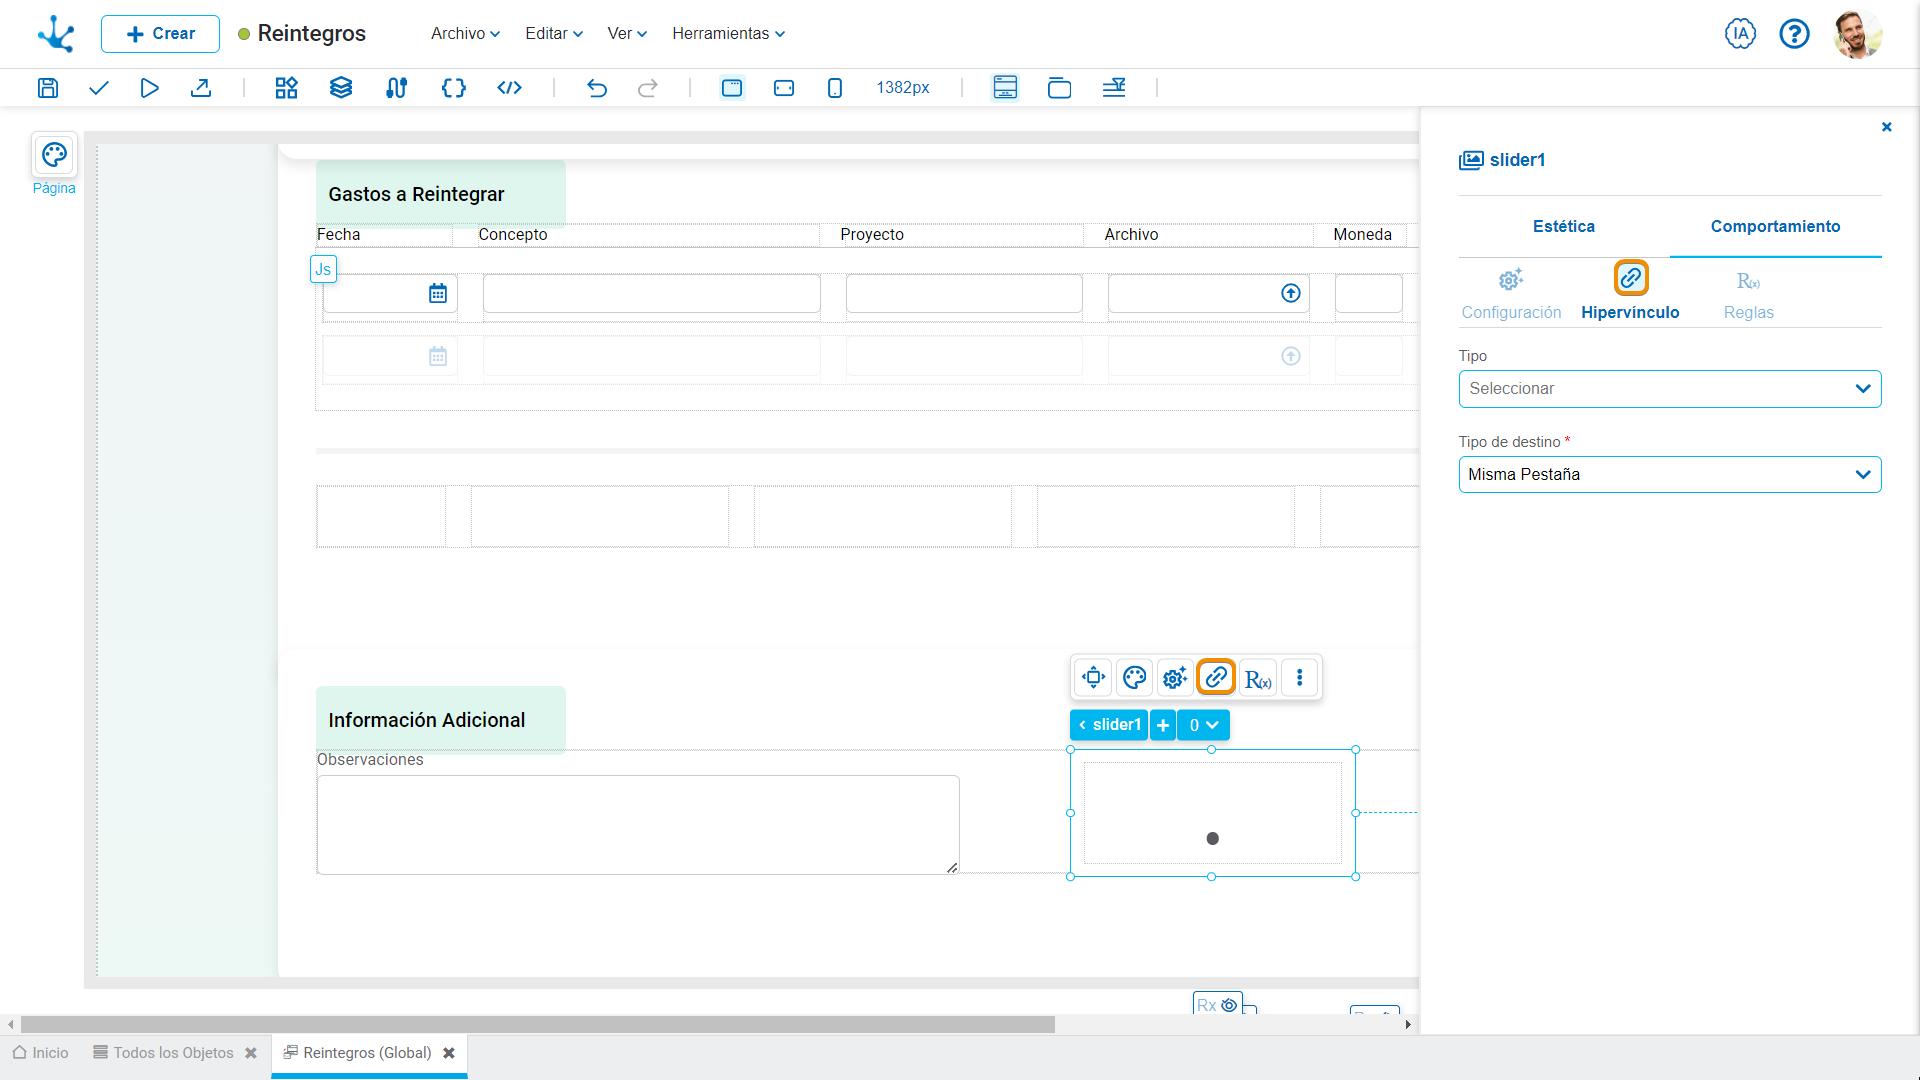Open the layers stack icon
Screen dimensions: 1920x1080
coord(341,88)
